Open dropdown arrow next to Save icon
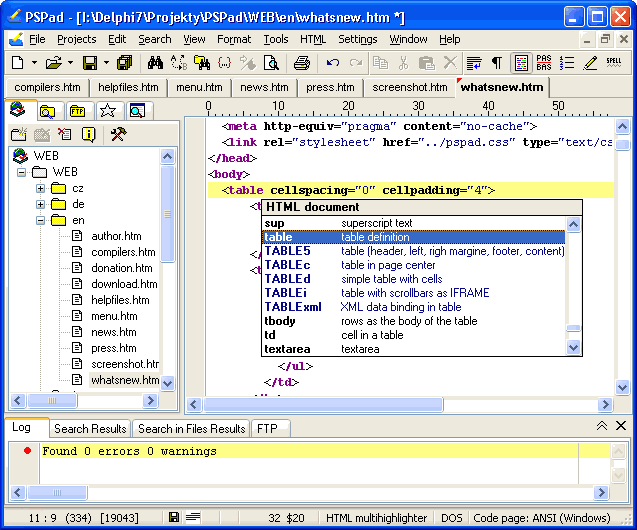Image resolution: width=637 pixels, height=530 pixels. [x=106, y=63]
